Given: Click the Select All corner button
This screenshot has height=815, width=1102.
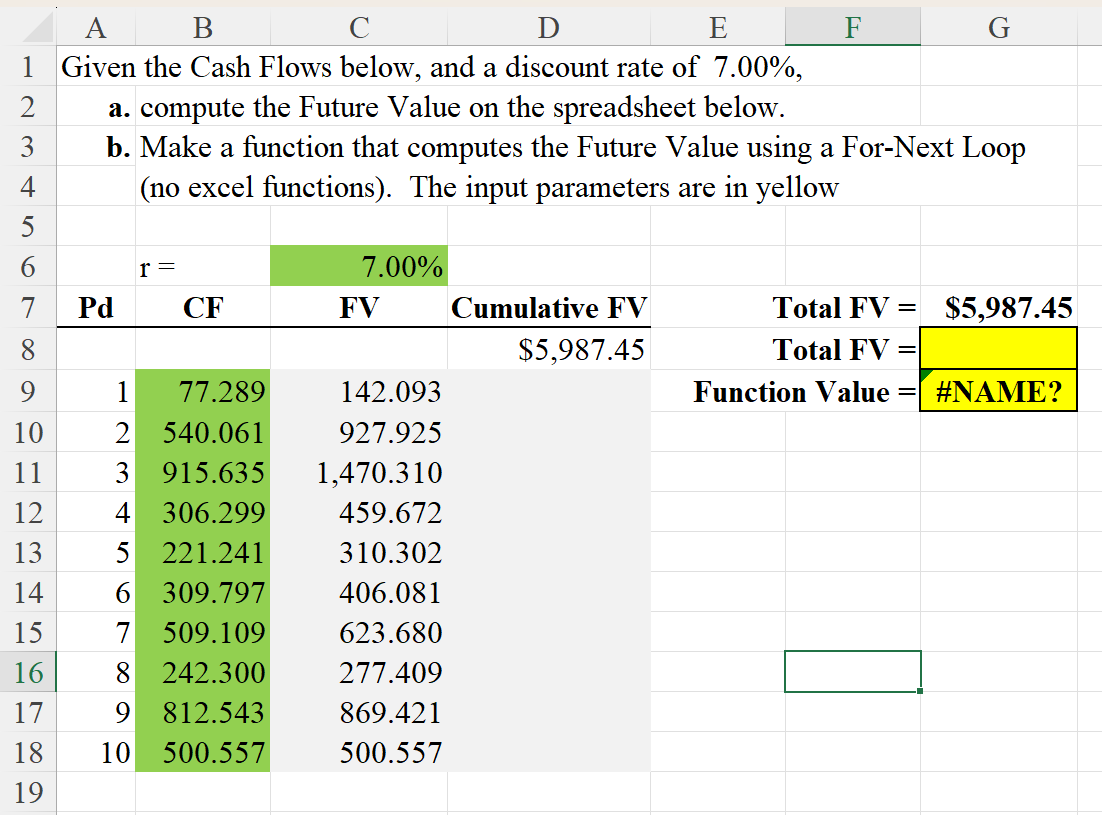Looking at the screenshot, I should coord(26,27).
